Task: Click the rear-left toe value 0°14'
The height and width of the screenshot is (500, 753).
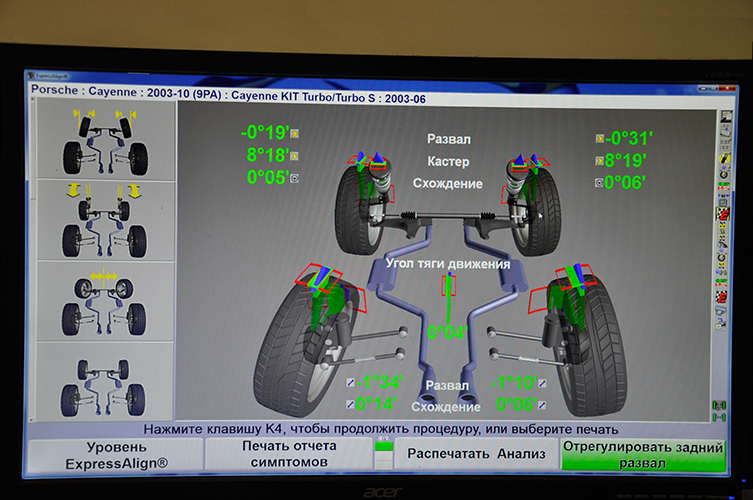Action: pyautogui.click(x=376, y=404)
